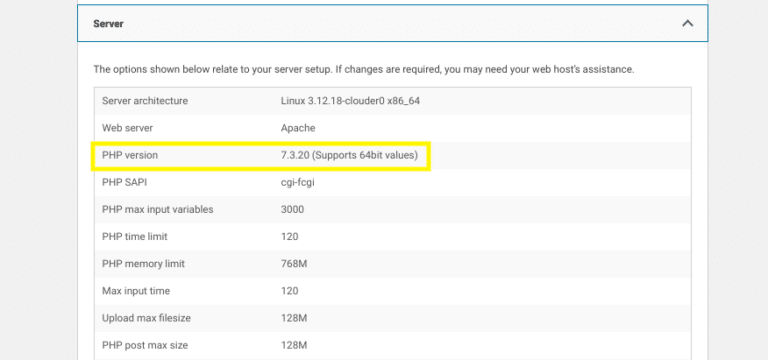Click the 128M value beside PHP post max size

click(x=294, y=345)
